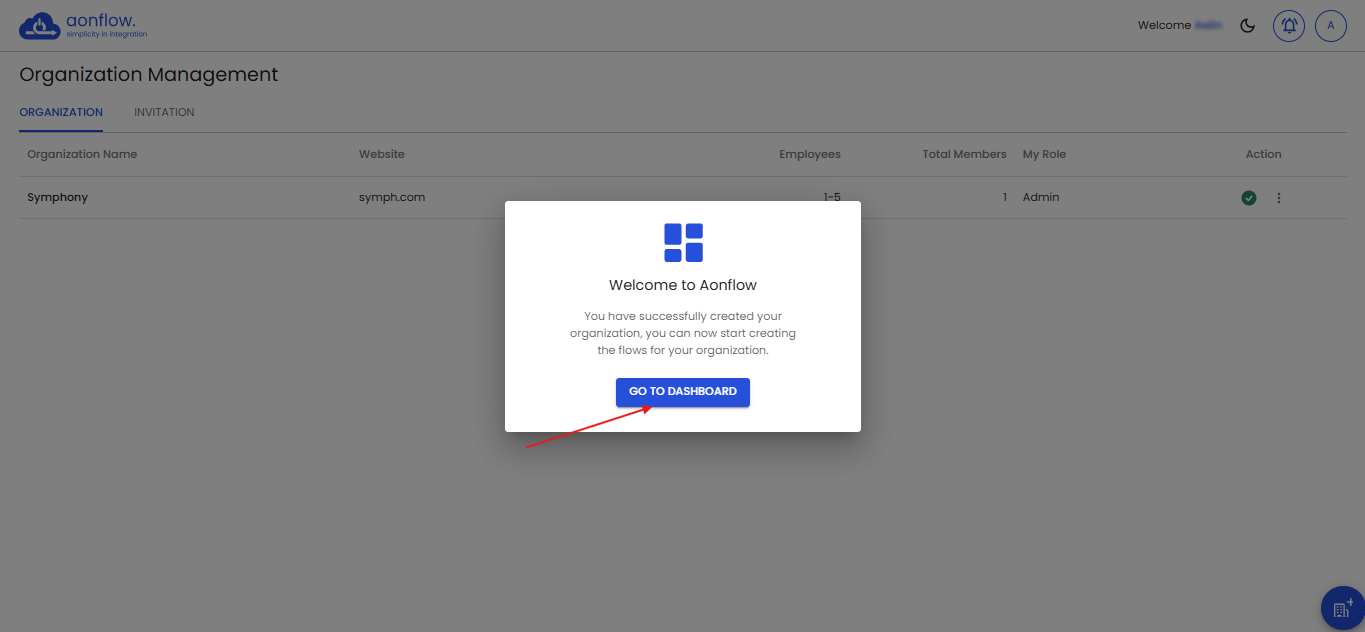Click the Organization Name column header

pyautogui.click(x=82, y=154)
